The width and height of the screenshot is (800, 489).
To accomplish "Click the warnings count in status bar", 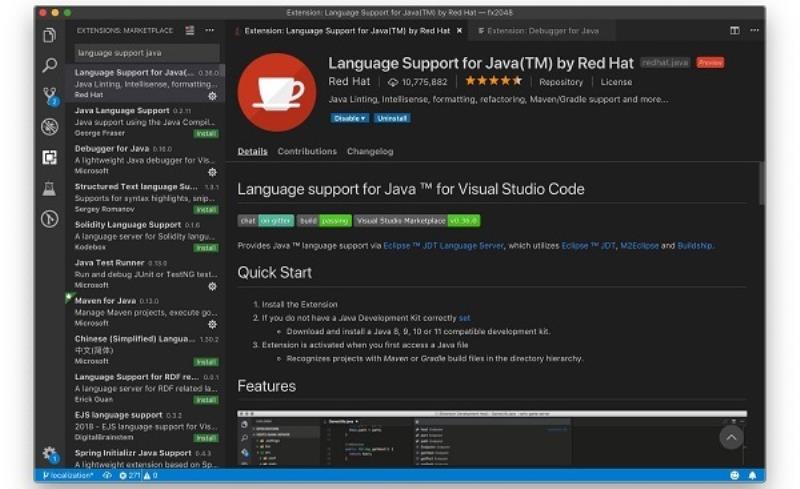I will click(151, 475).
